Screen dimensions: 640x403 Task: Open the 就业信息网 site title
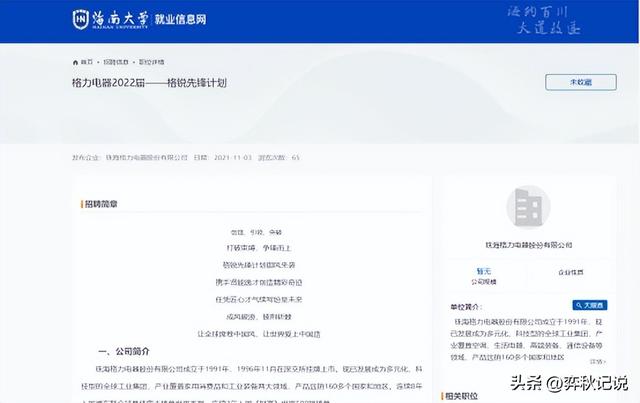180,19
